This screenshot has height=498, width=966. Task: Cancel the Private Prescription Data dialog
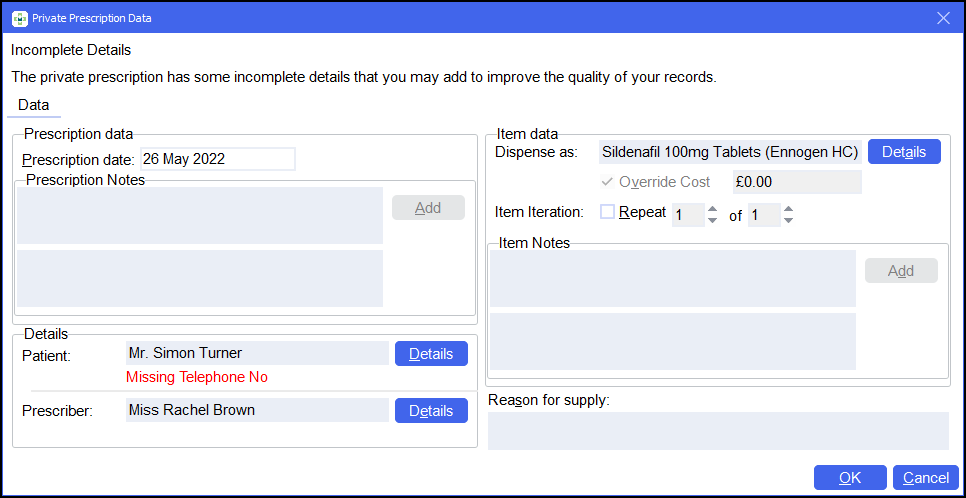click(925, 478)
